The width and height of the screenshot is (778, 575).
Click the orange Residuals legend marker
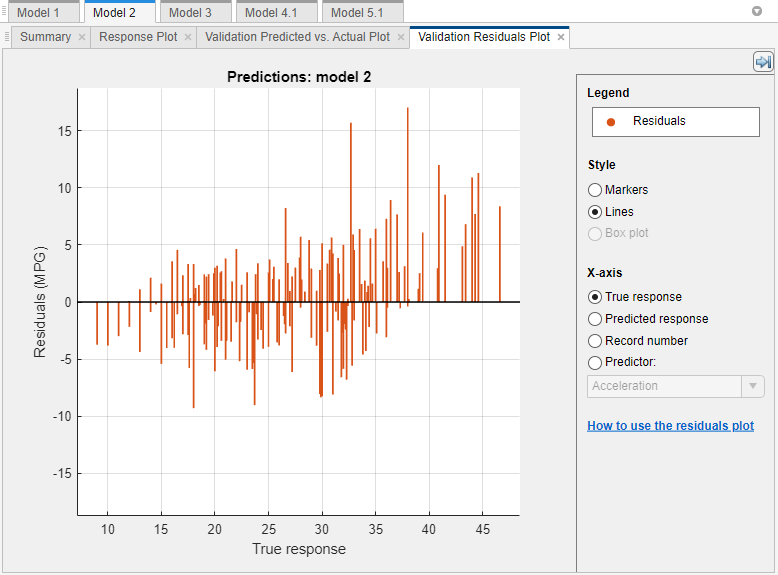point(610,122)
